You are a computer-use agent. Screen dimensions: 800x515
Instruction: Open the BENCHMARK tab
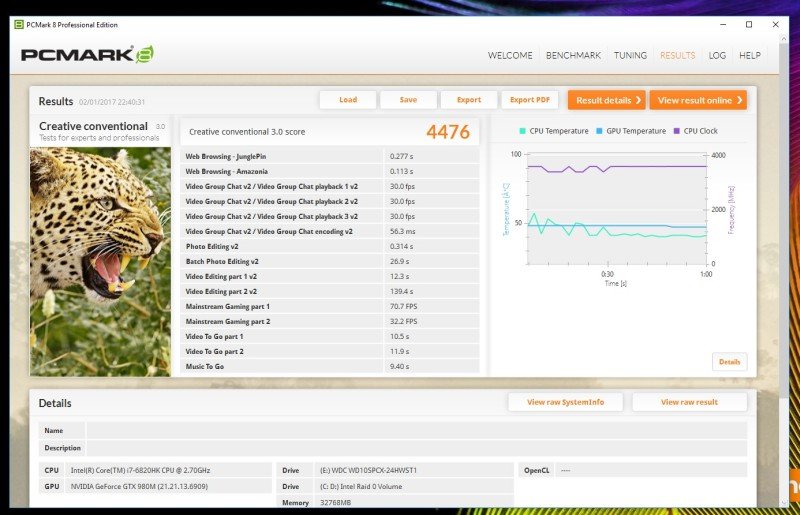click(x=574, y=55)
